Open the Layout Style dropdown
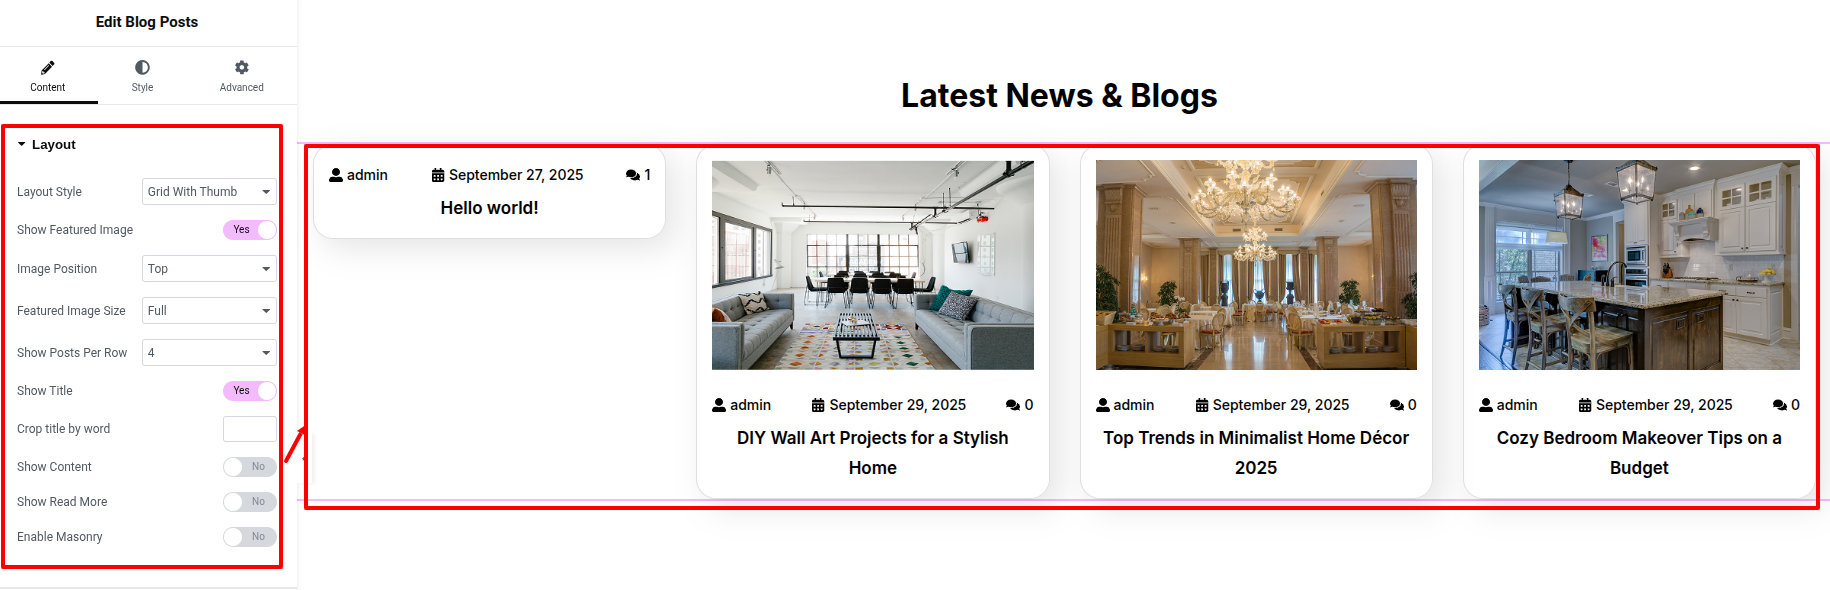The height and width of the screenshot is (590, 1830). (209, 192)
